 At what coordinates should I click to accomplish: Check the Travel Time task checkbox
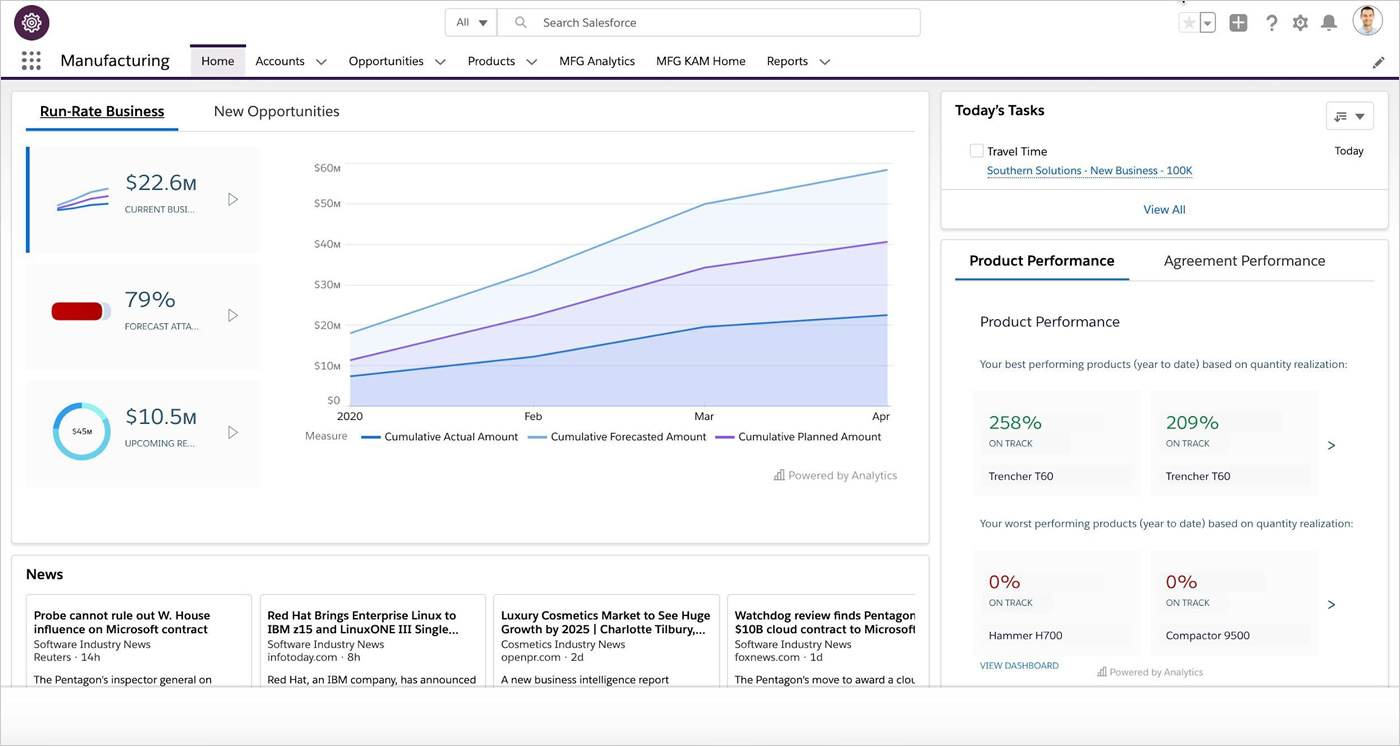pos(976,151)
